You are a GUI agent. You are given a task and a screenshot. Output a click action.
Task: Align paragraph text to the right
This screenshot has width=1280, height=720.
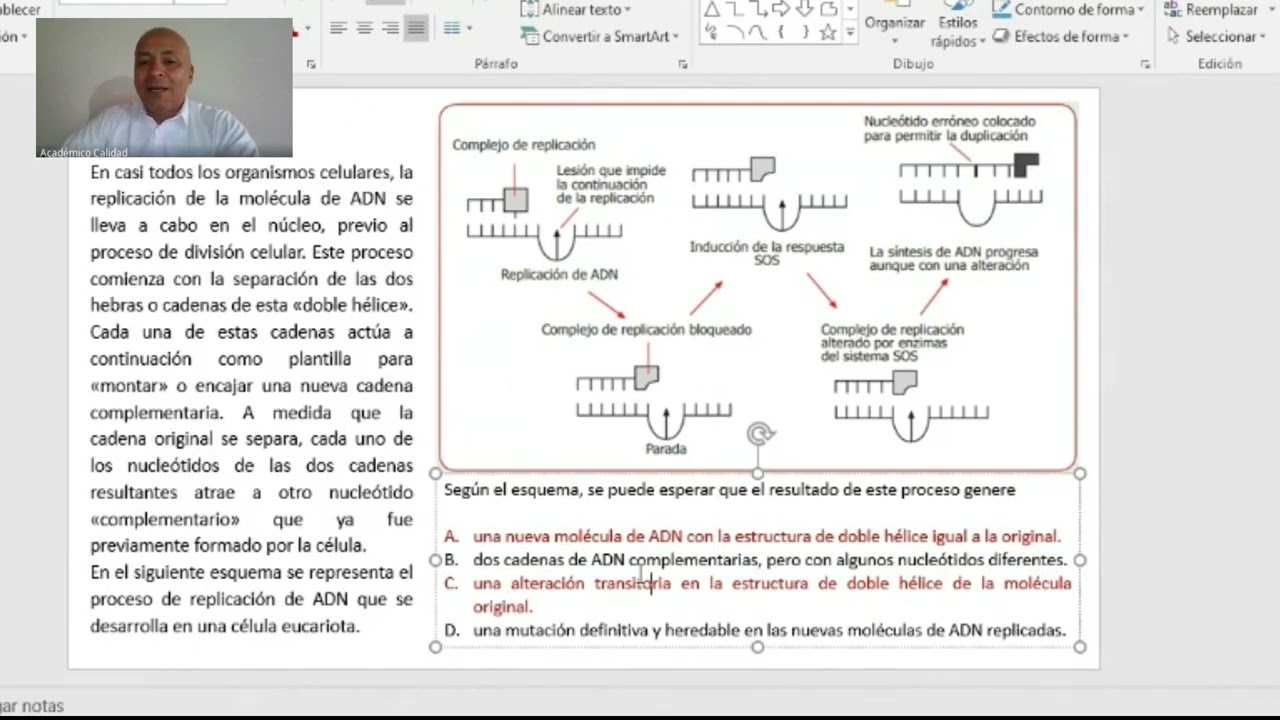pos(390,28)
